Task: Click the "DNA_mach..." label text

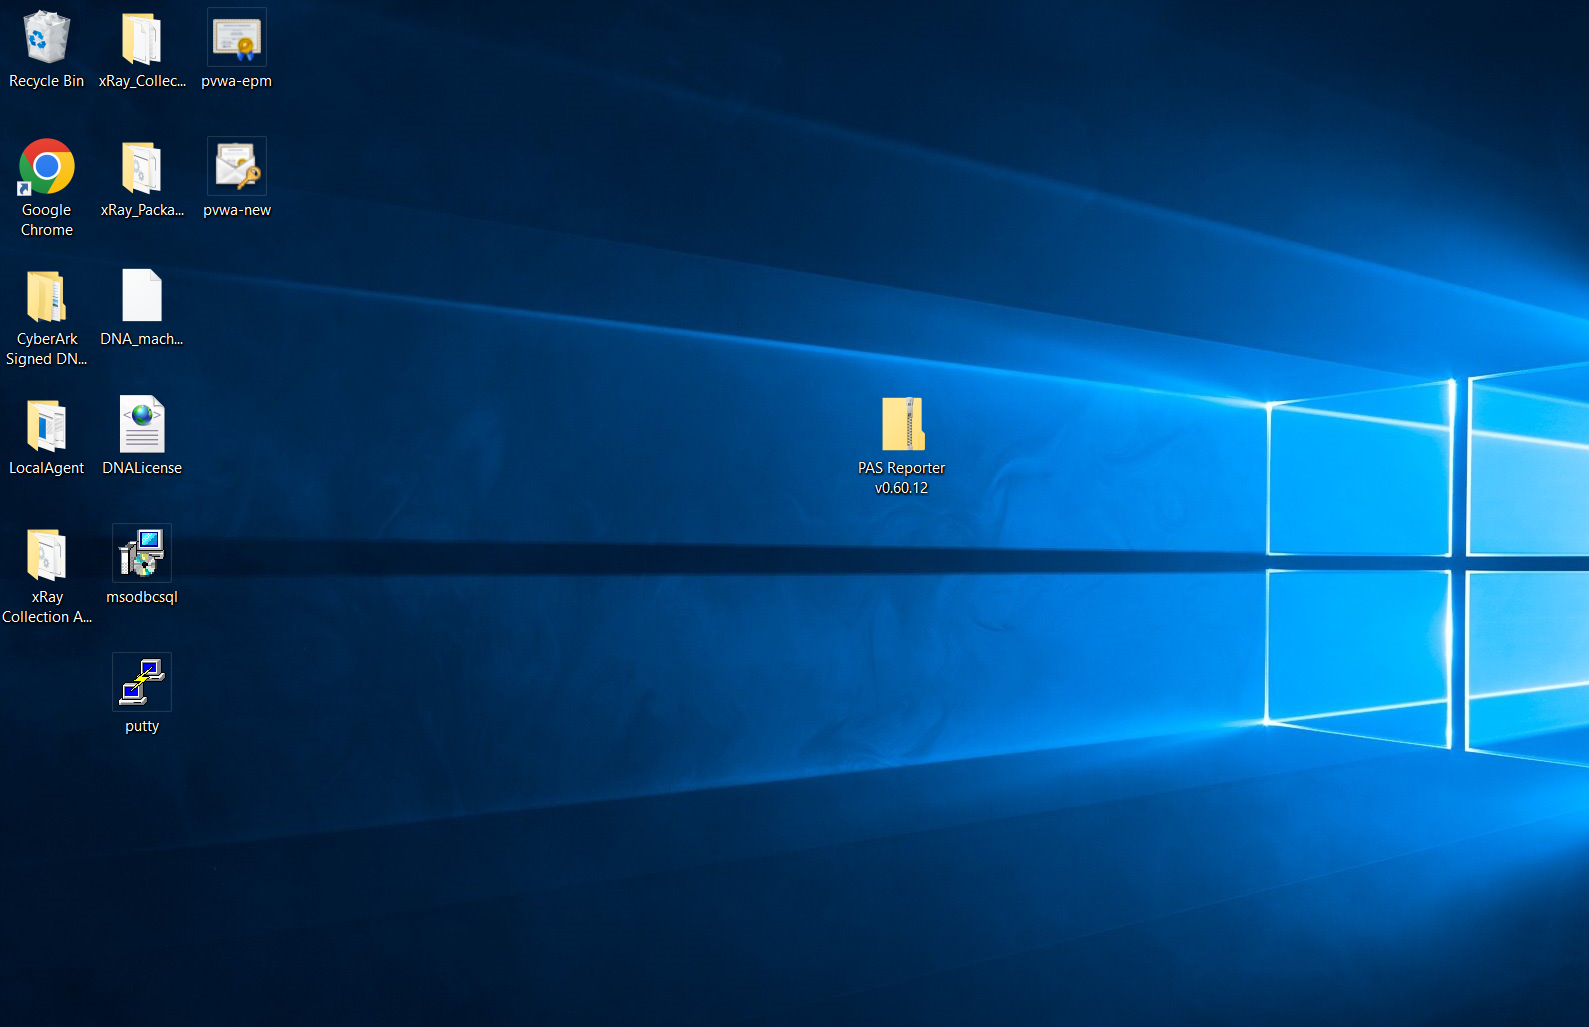Action: point(142,339)
